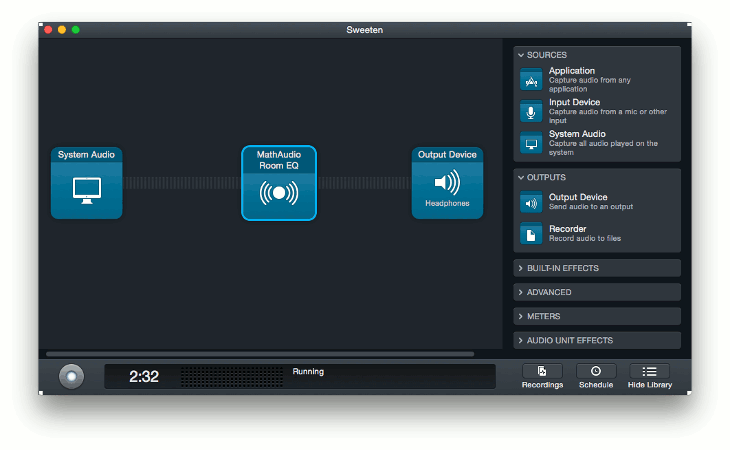
Task: Click the 'Input Device' source title text
Action: [575, 102]
